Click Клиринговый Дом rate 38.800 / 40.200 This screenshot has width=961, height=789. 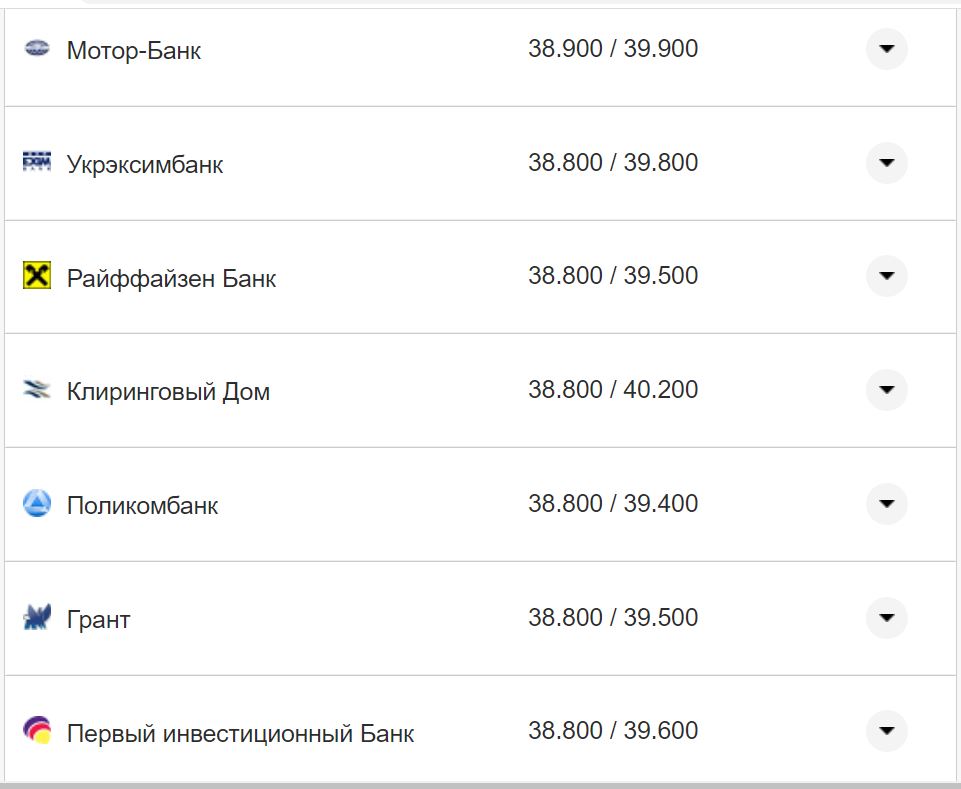(x=613, y=390)
